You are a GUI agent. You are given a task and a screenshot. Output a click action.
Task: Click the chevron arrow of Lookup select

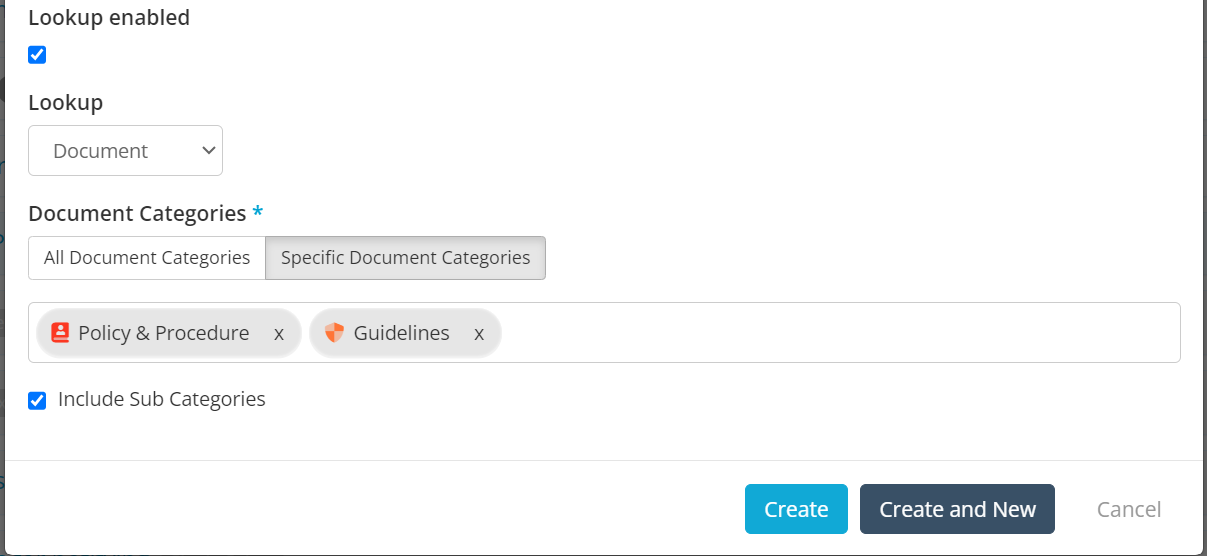click(209, 150)
